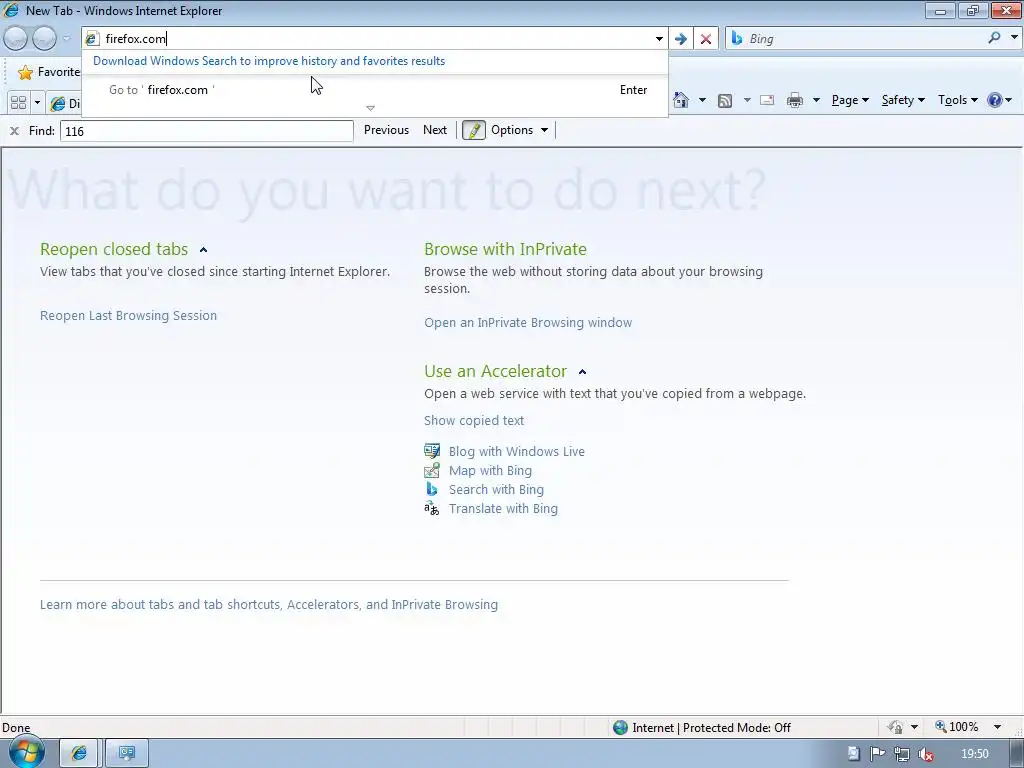Collapse the Use an Accelerator section
This screenshot has height=768, width=1024.
[x=583, y=372]
